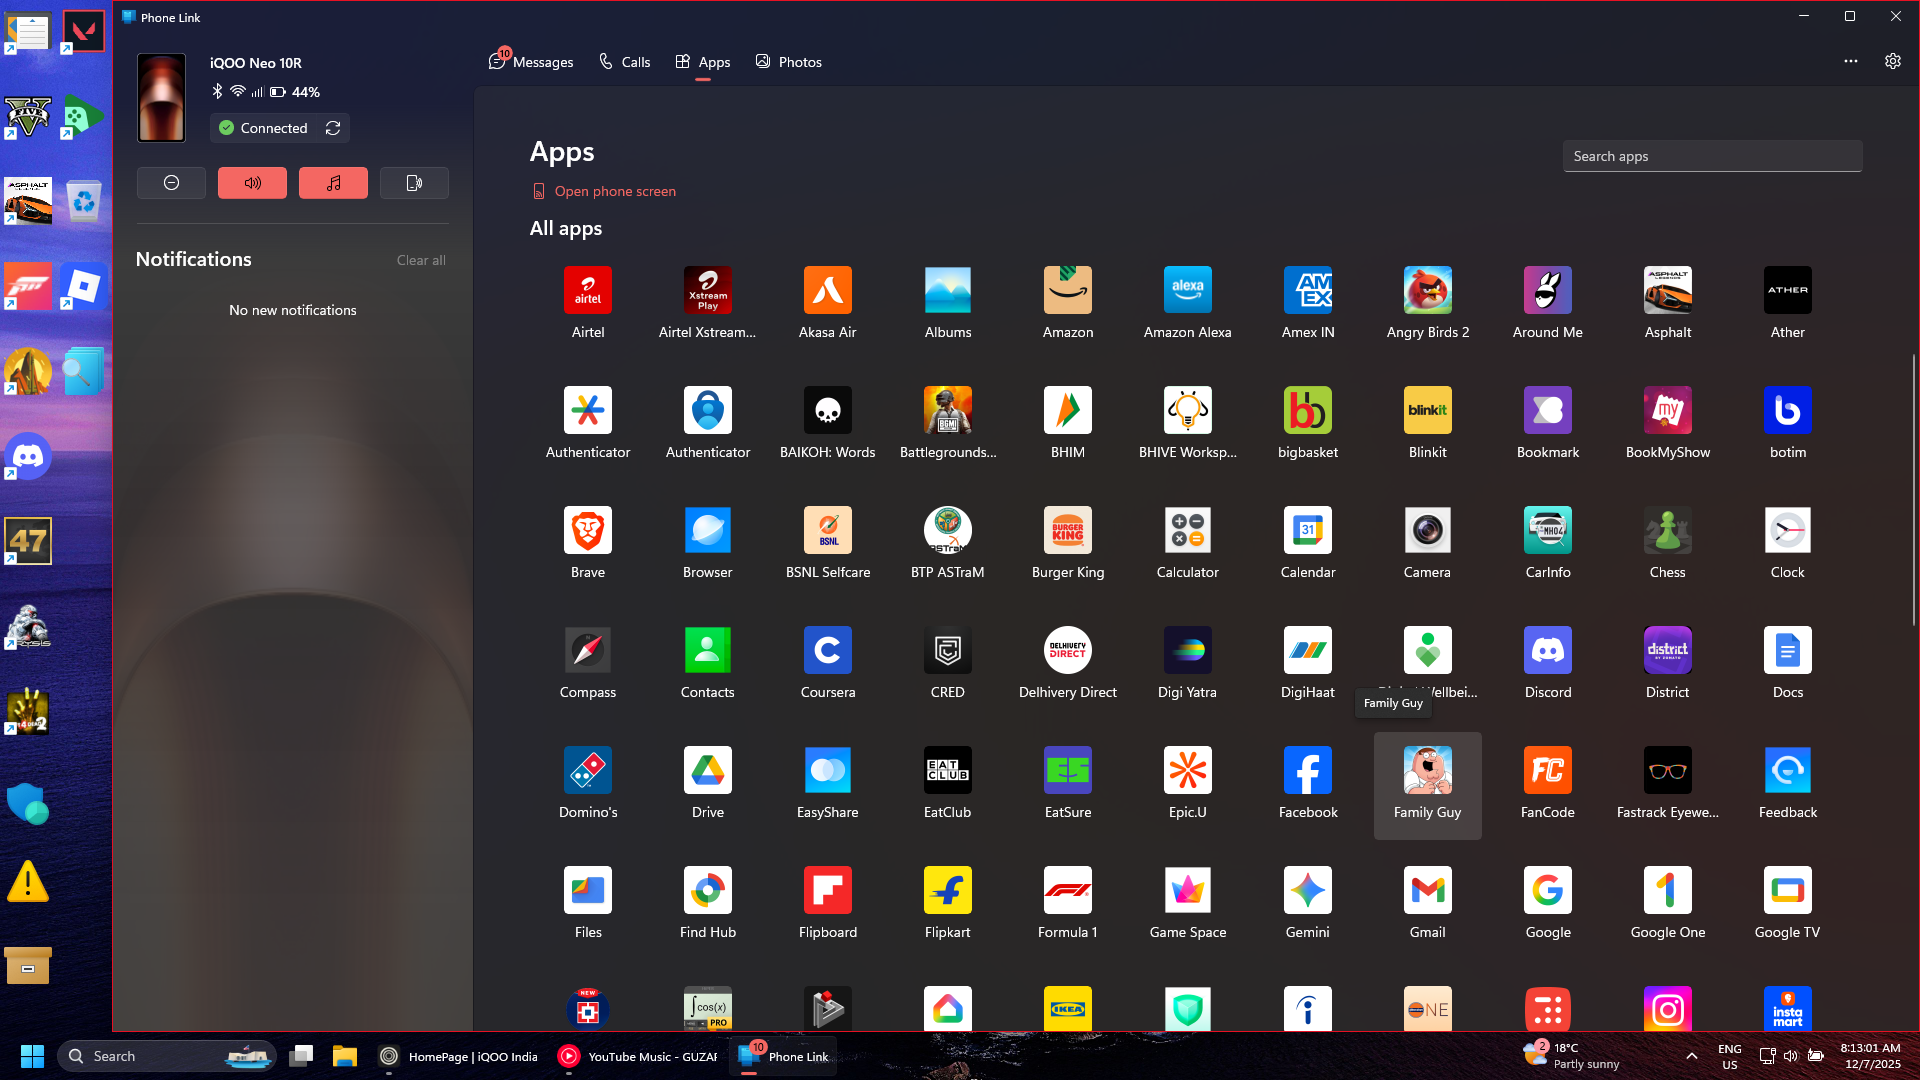Image resolution: width=1920 pixels, height=1080 pixels.
Task: Open the BookMyShow app icon
Action: tap(1667, 411)
